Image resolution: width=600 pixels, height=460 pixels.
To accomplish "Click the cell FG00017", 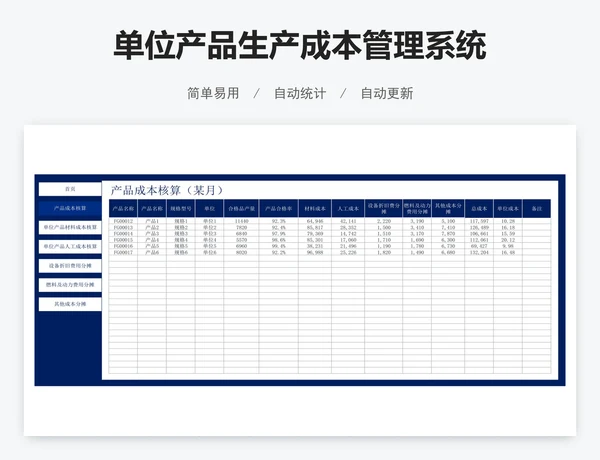I will (x=123, y=253).
